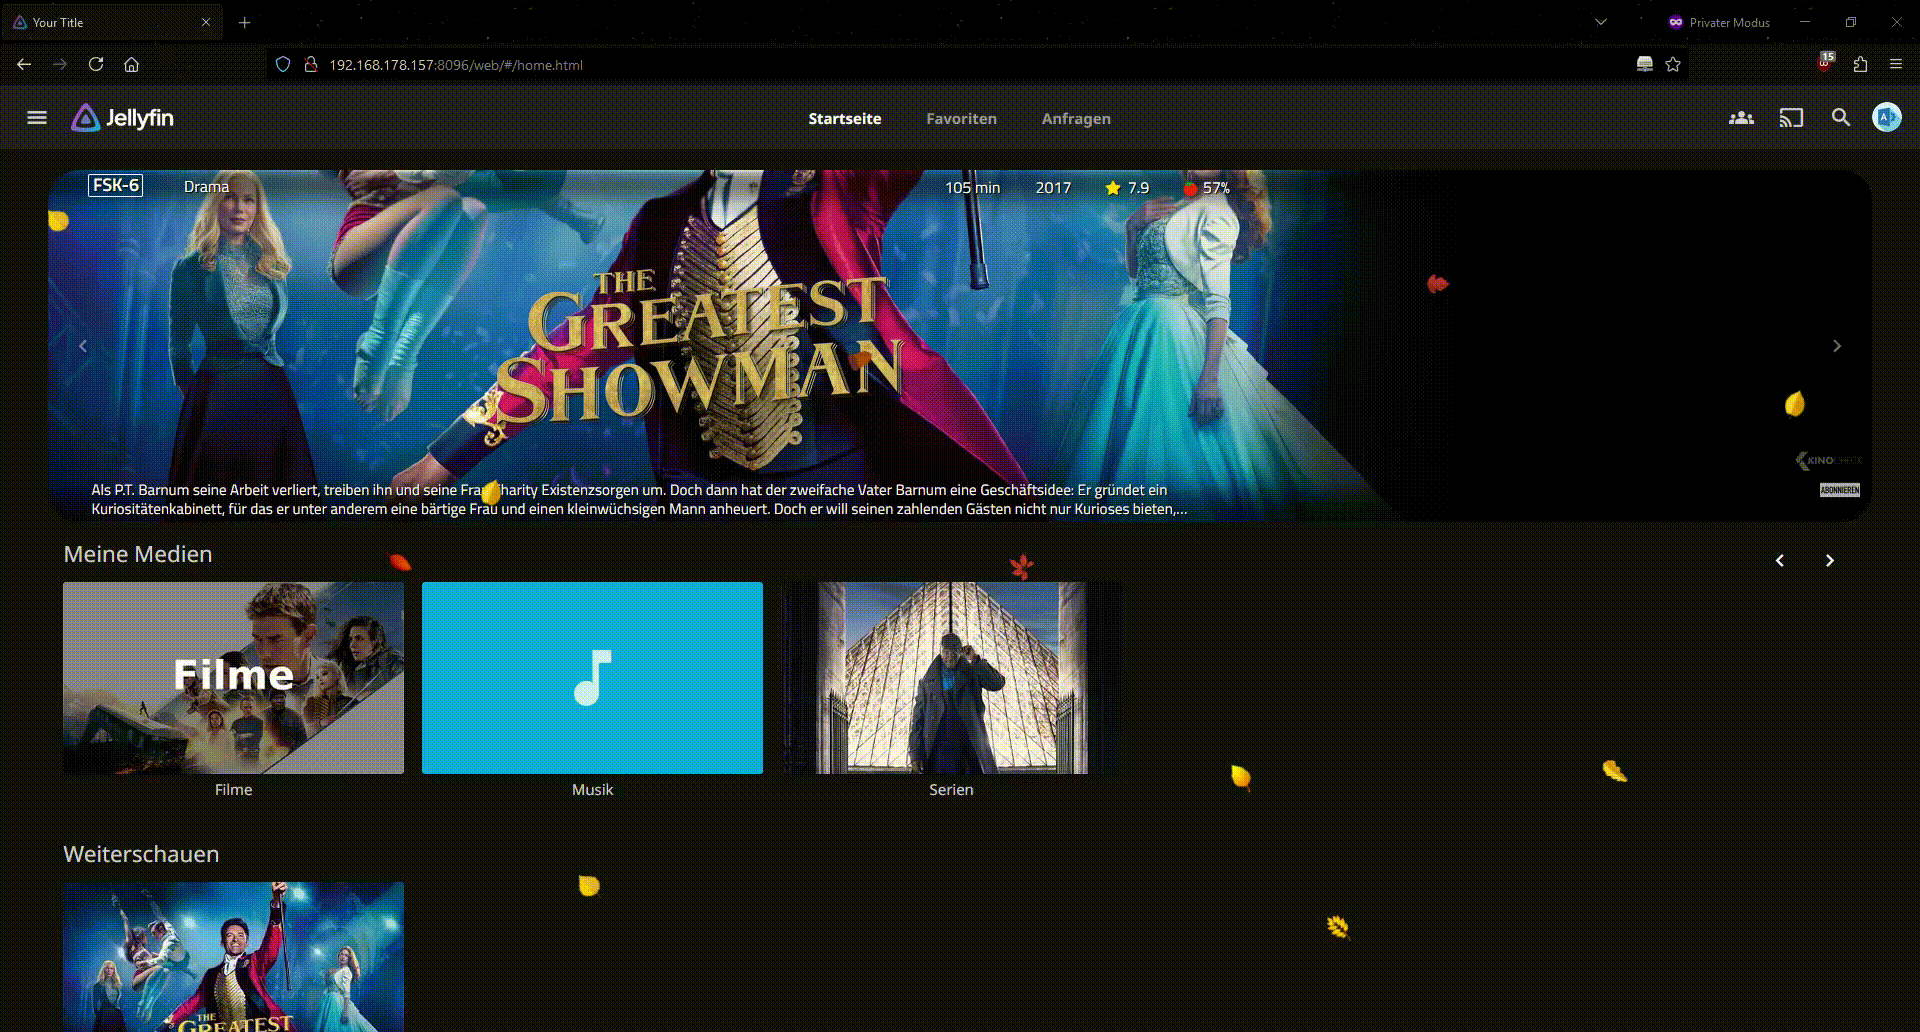The image size is (1920, 1032).
Task: Click the uBlock extension icon with badge
Action: pos(1825,63)
